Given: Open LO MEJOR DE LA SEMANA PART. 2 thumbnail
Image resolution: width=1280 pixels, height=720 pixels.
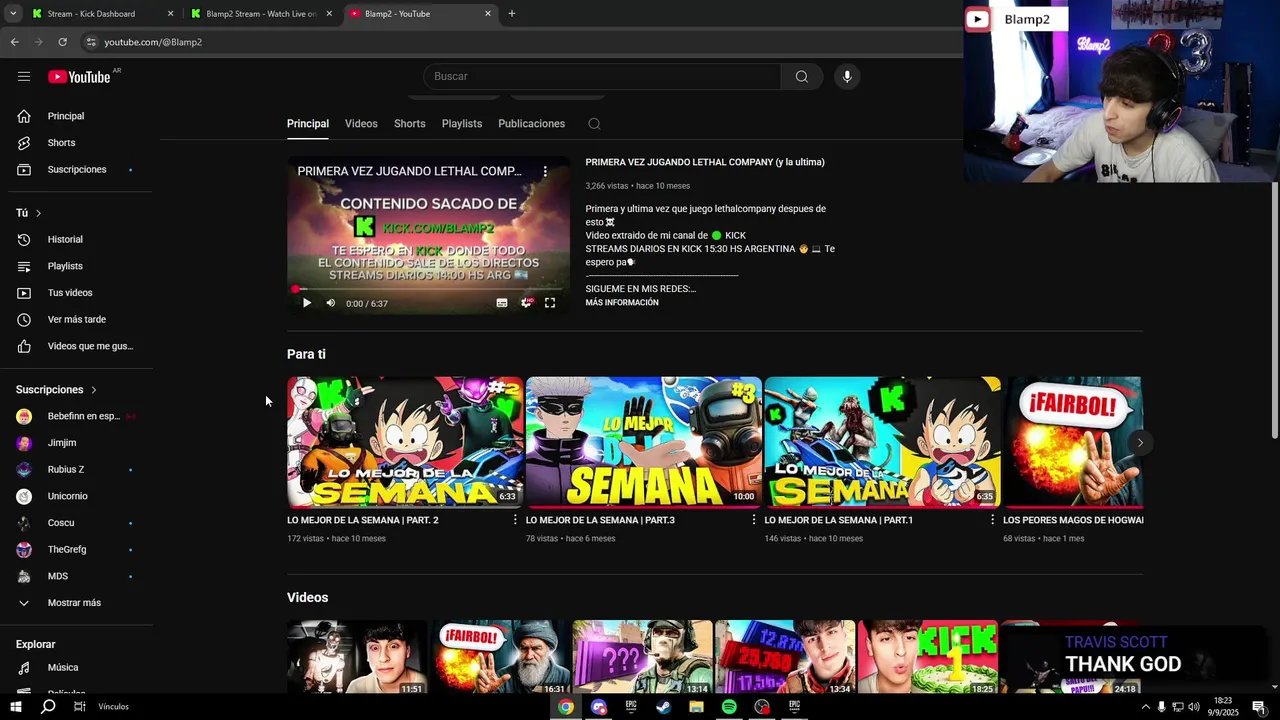Looking at the screenshot, I should [405, 442].
